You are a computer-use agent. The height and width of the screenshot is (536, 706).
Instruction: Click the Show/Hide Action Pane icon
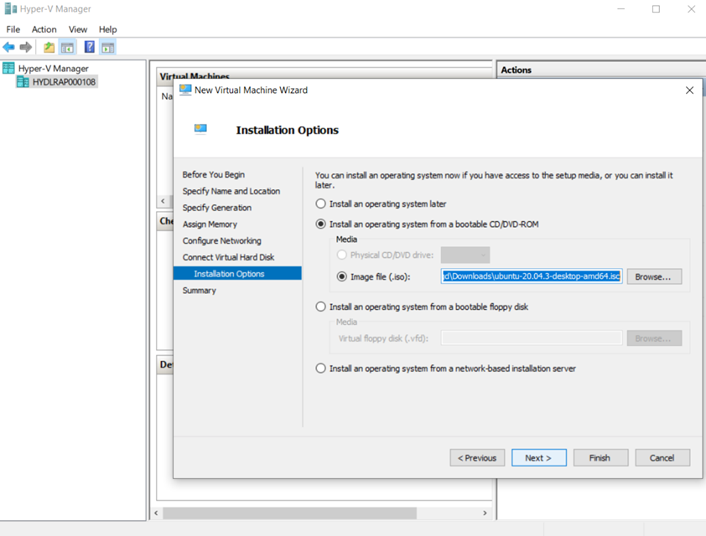point(108,47)
